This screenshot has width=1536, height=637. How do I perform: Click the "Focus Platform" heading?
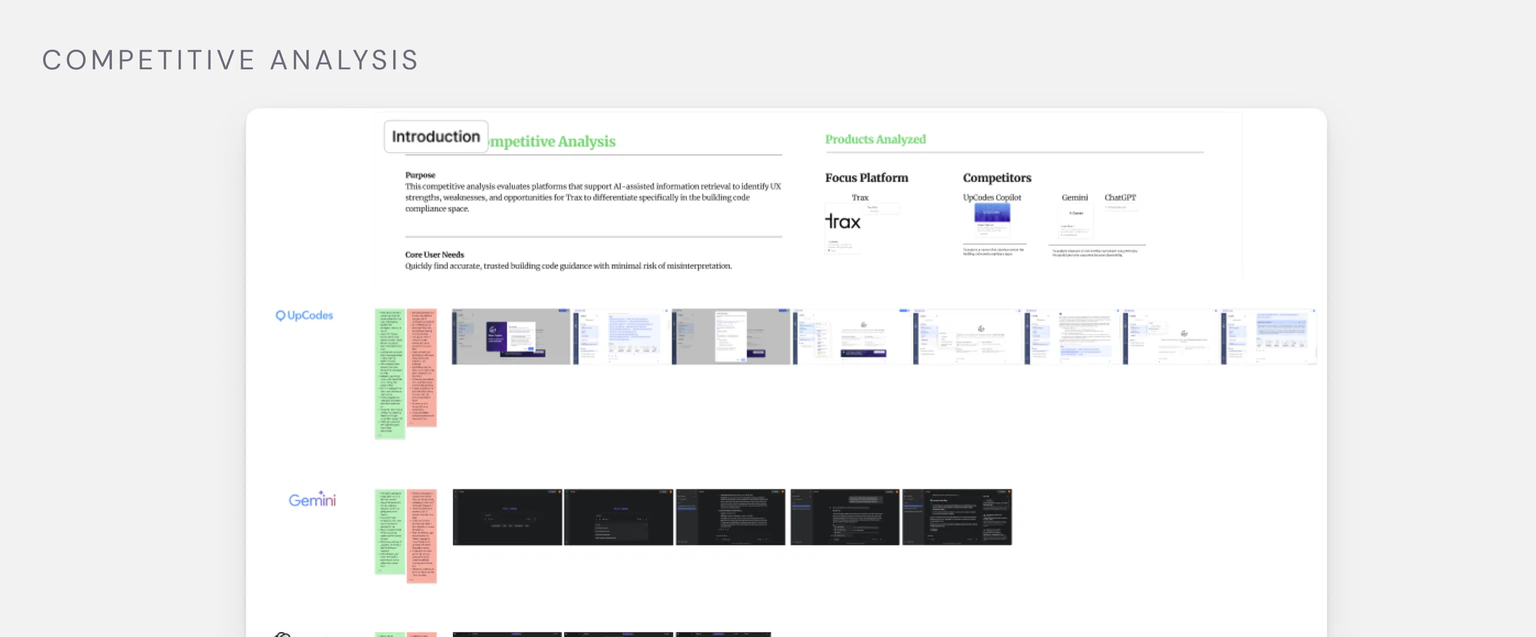pyautogui.click(x=866, y=178)
